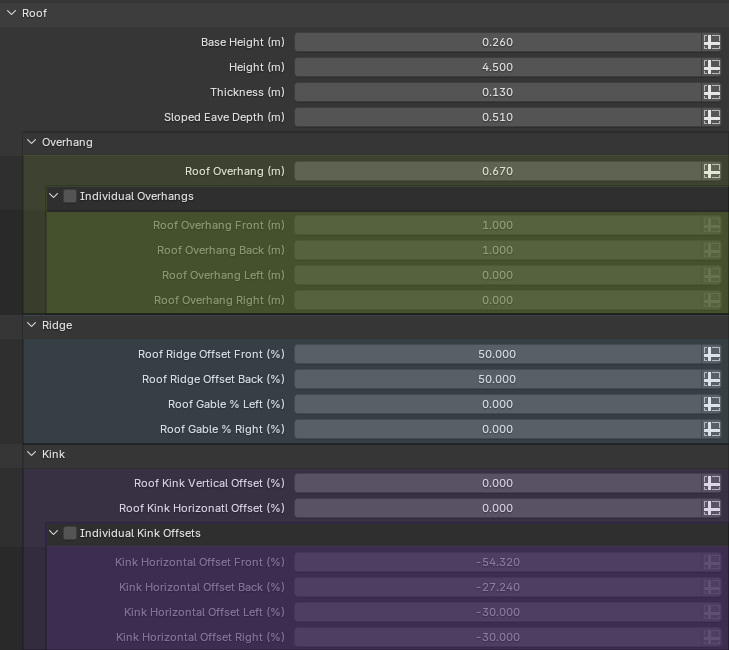Image resolution: width=729 pixels, height=650 pixels.
Task: Click the "Sloped Eave Depth (m)" label
Action: (x=224, y=117)
